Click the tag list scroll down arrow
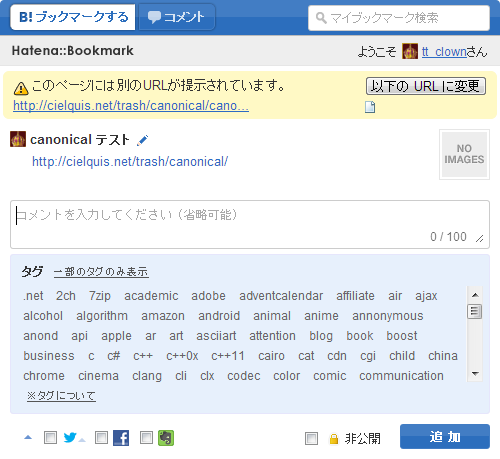Screen dimensions: 500x459 click(475, 373)
